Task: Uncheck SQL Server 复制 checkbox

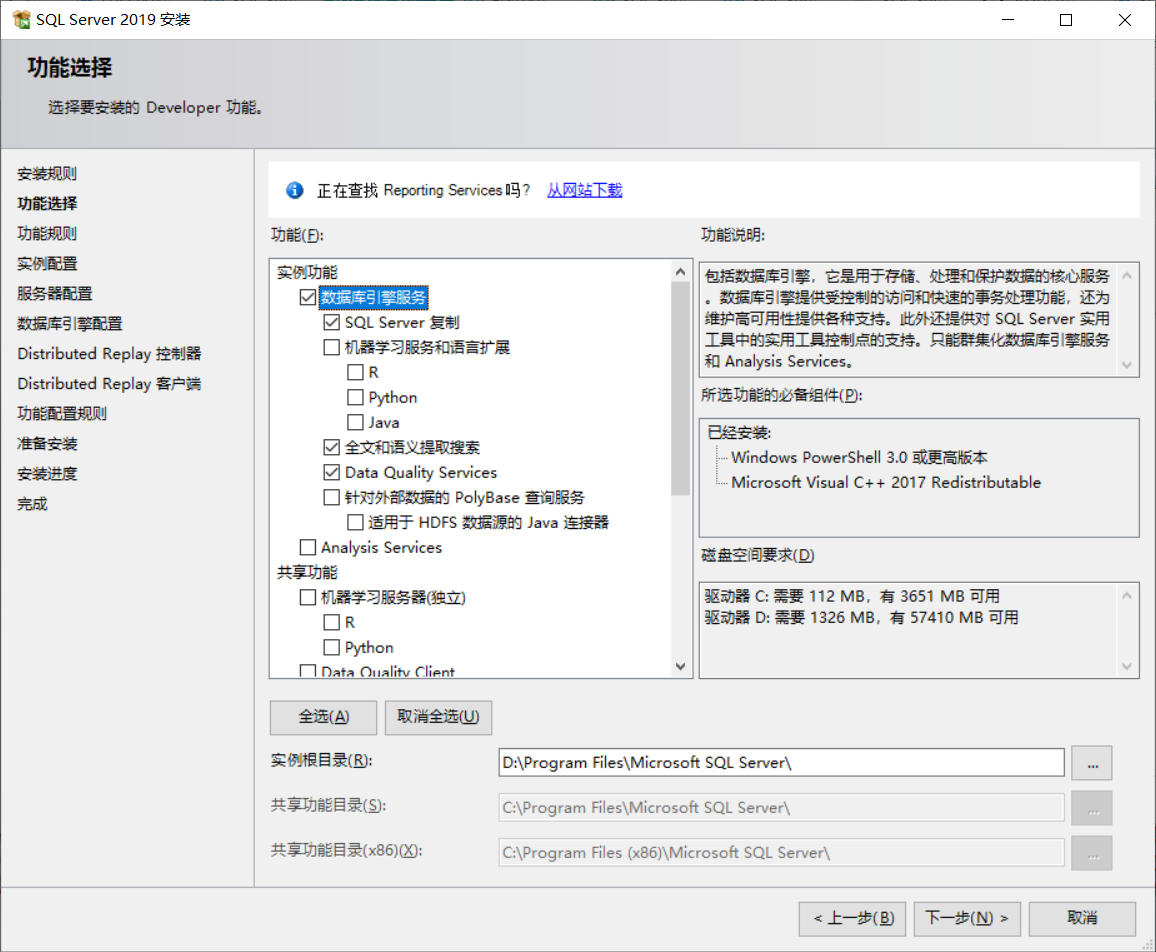Action: click(332, 322)
